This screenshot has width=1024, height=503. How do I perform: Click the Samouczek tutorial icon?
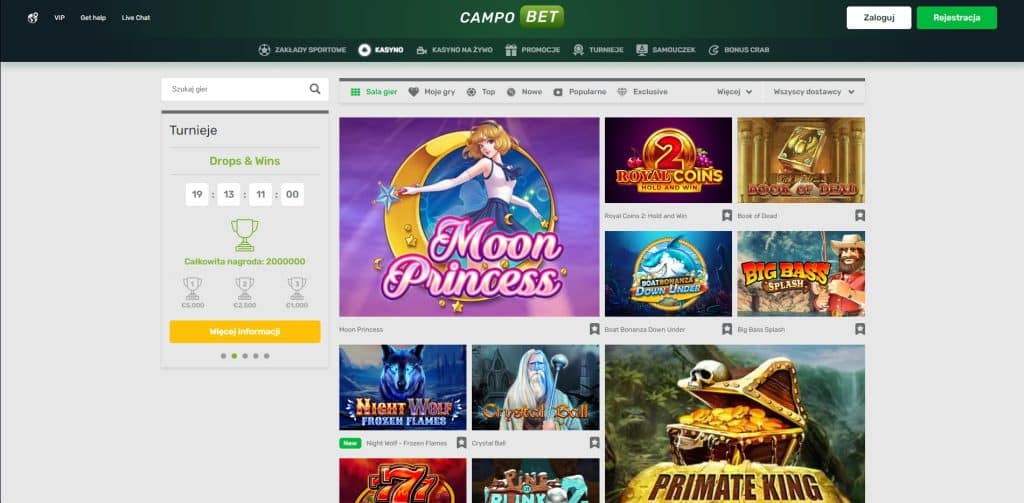642,50
